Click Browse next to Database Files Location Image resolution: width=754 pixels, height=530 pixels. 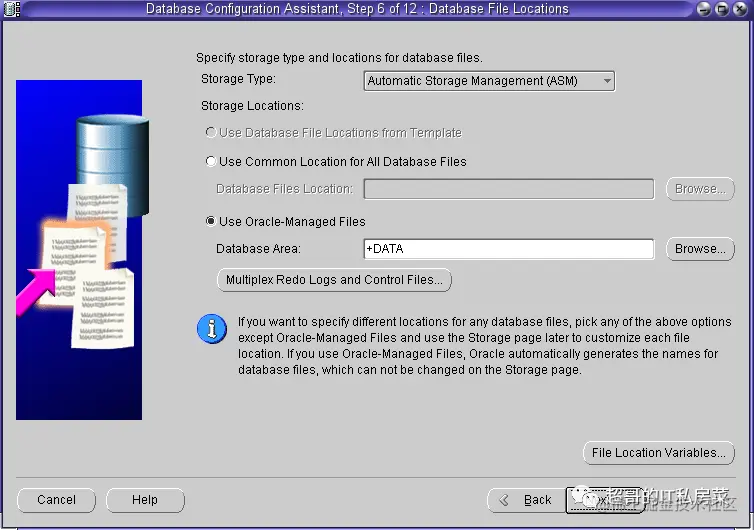pyautogui.click(x=700, y=189)
